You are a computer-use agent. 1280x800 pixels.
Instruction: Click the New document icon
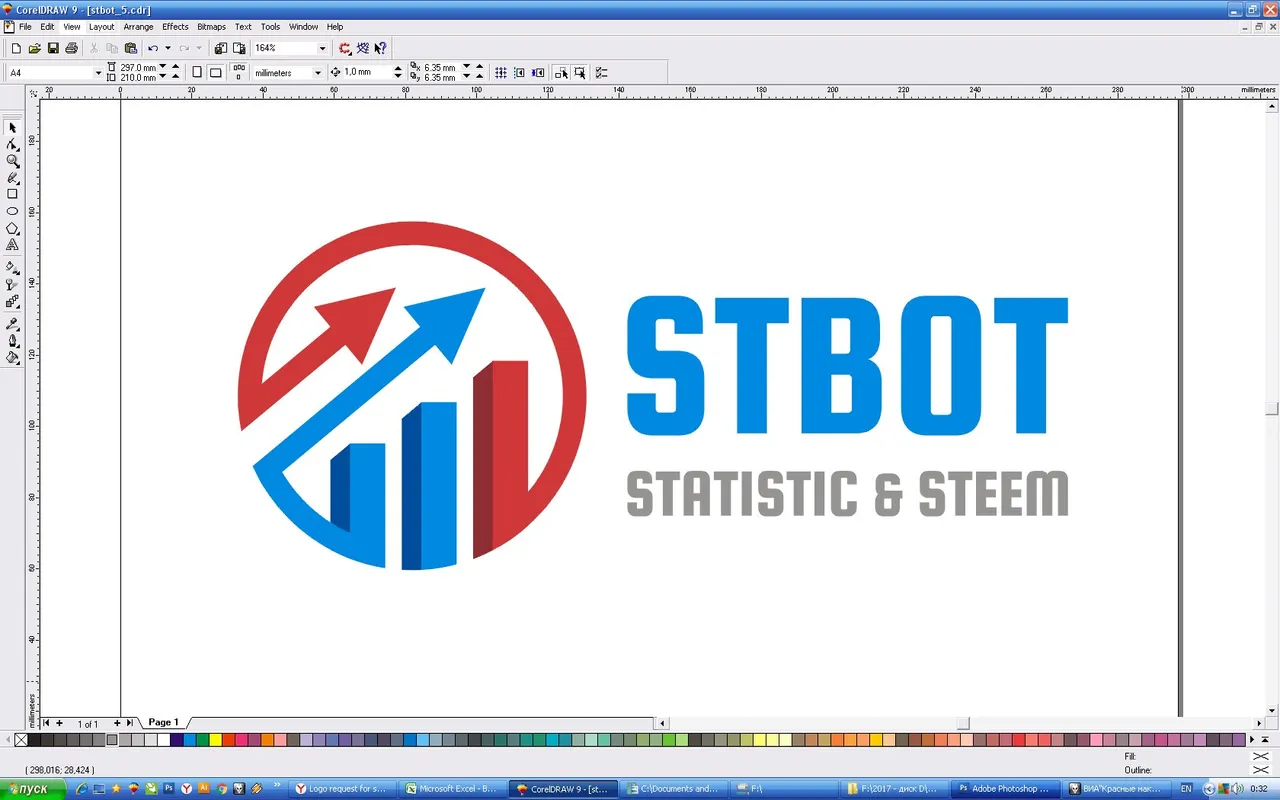(16, 48)
